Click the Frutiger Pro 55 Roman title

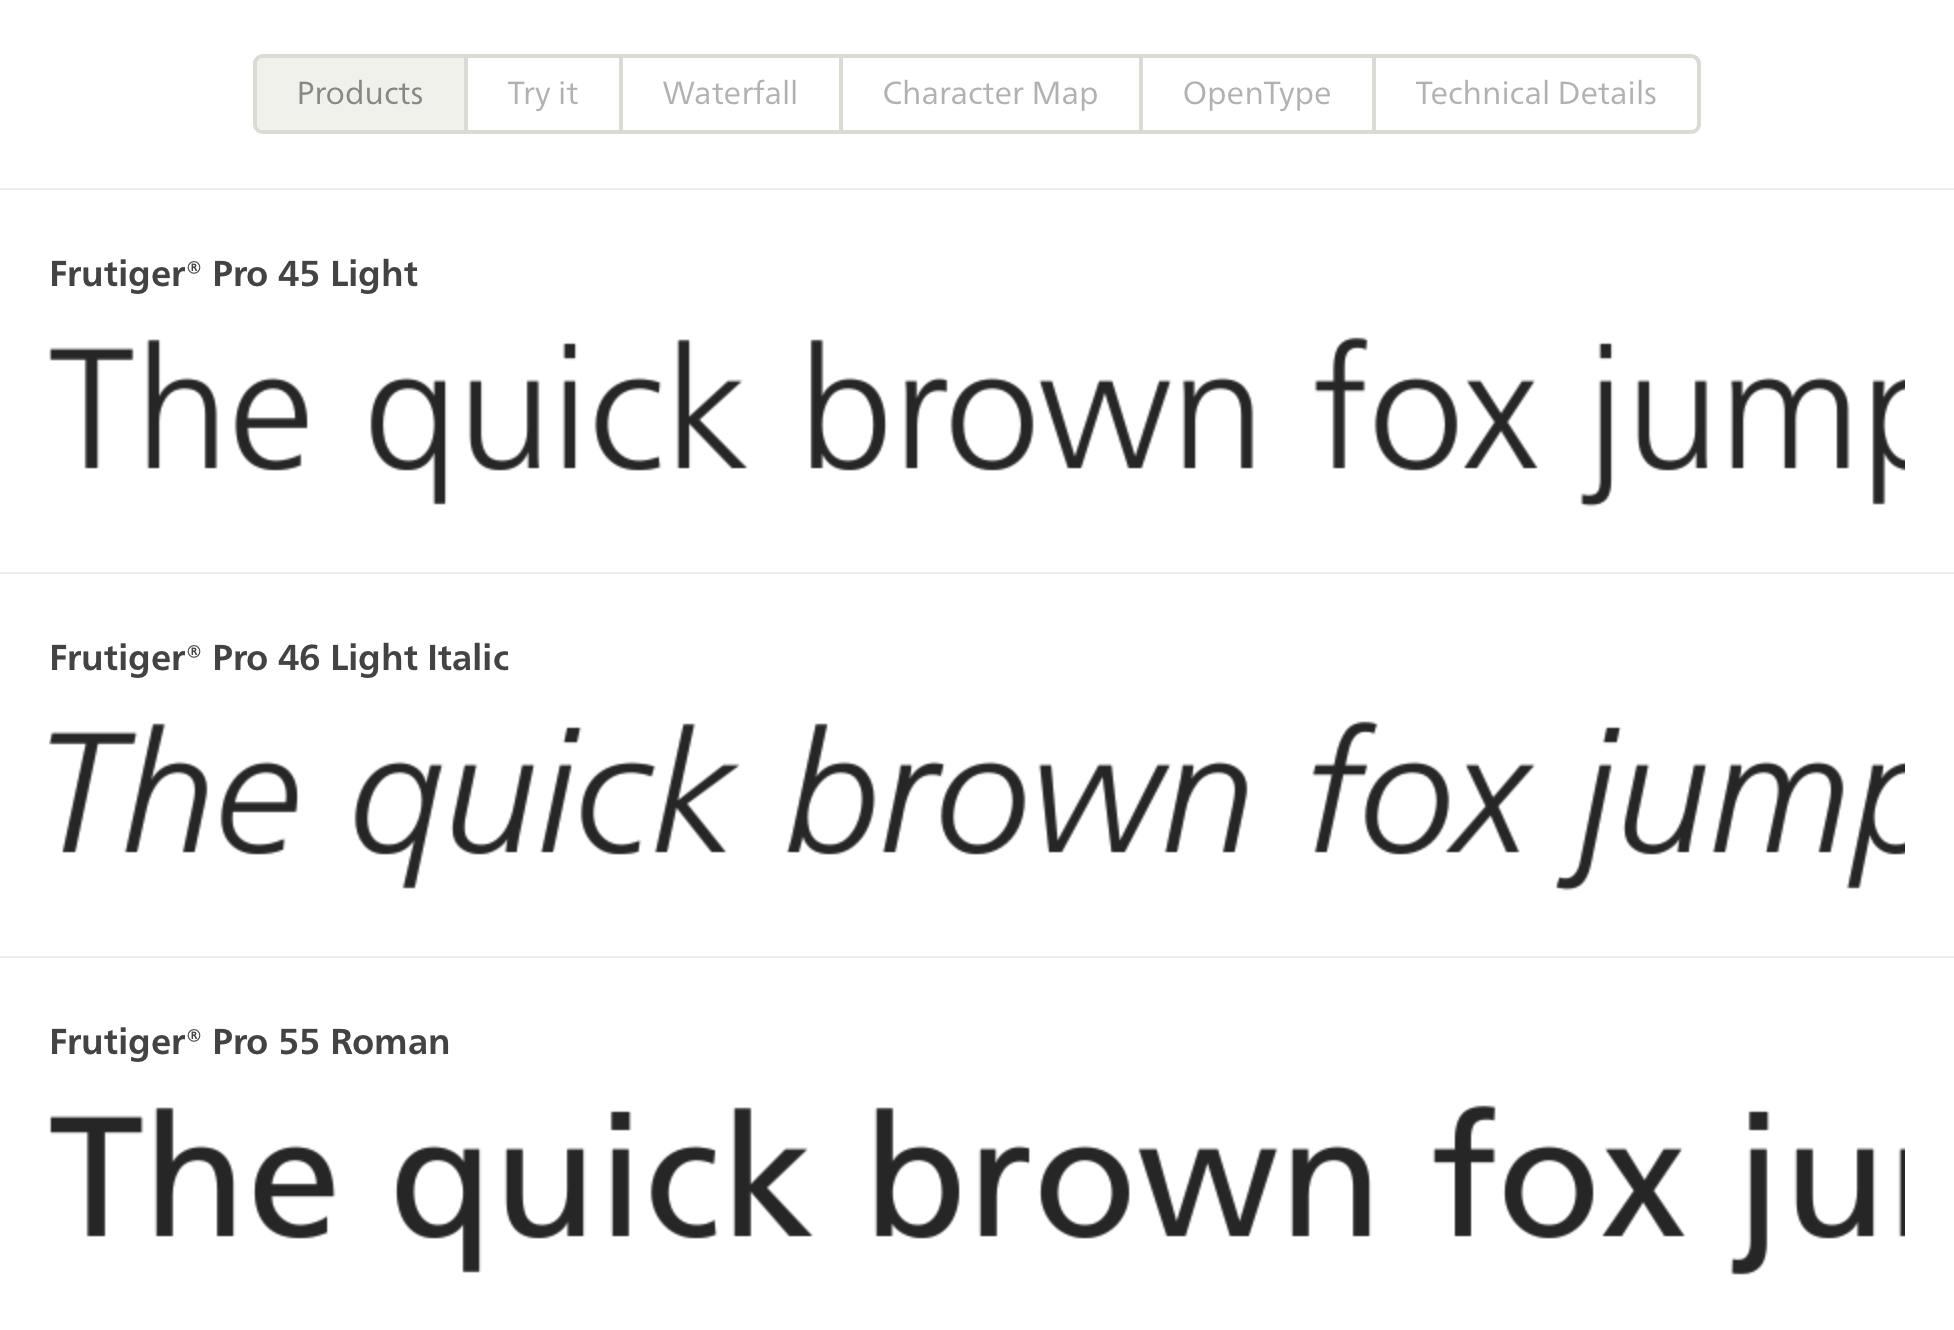pyautogui.click(x=249, y=1042)
